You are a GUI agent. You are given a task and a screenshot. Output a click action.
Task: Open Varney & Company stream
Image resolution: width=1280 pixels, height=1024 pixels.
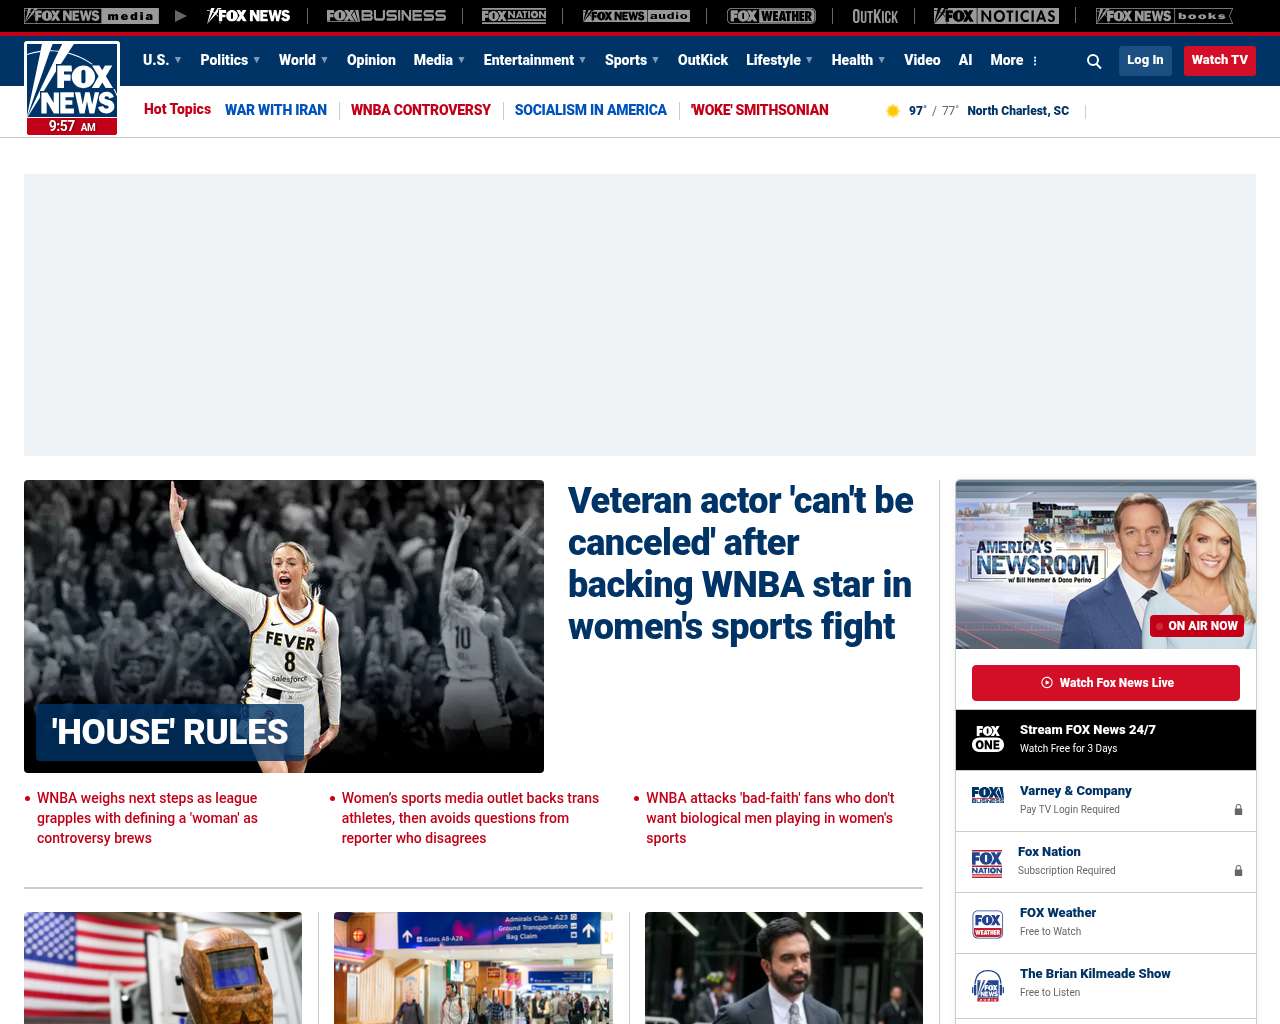[x=1076, y=791]
